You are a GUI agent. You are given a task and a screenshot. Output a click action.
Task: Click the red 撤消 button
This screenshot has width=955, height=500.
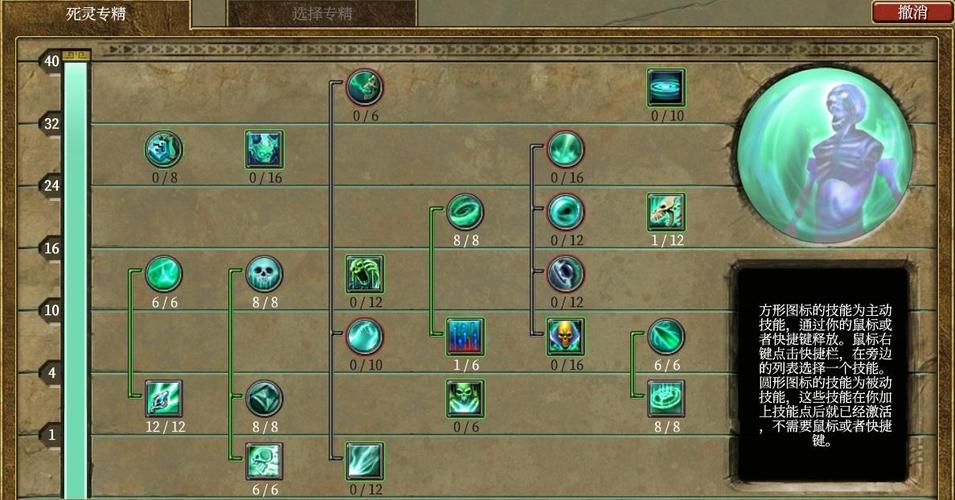tap(912, 12)
